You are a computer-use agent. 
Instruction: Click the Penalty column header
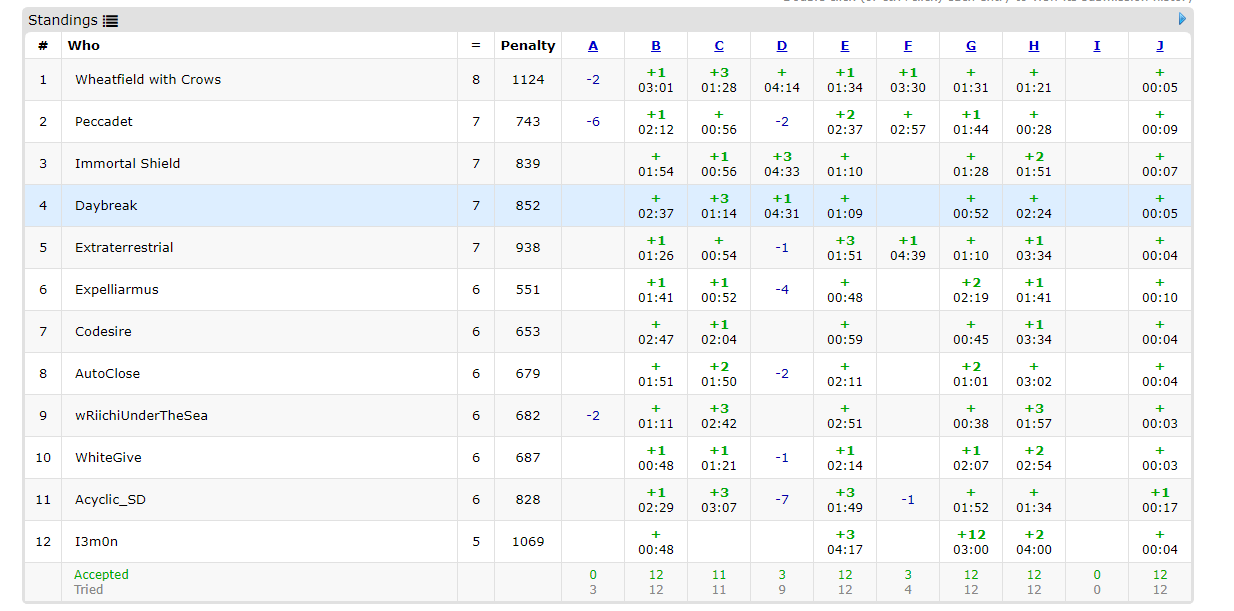[x=528, y=46]
